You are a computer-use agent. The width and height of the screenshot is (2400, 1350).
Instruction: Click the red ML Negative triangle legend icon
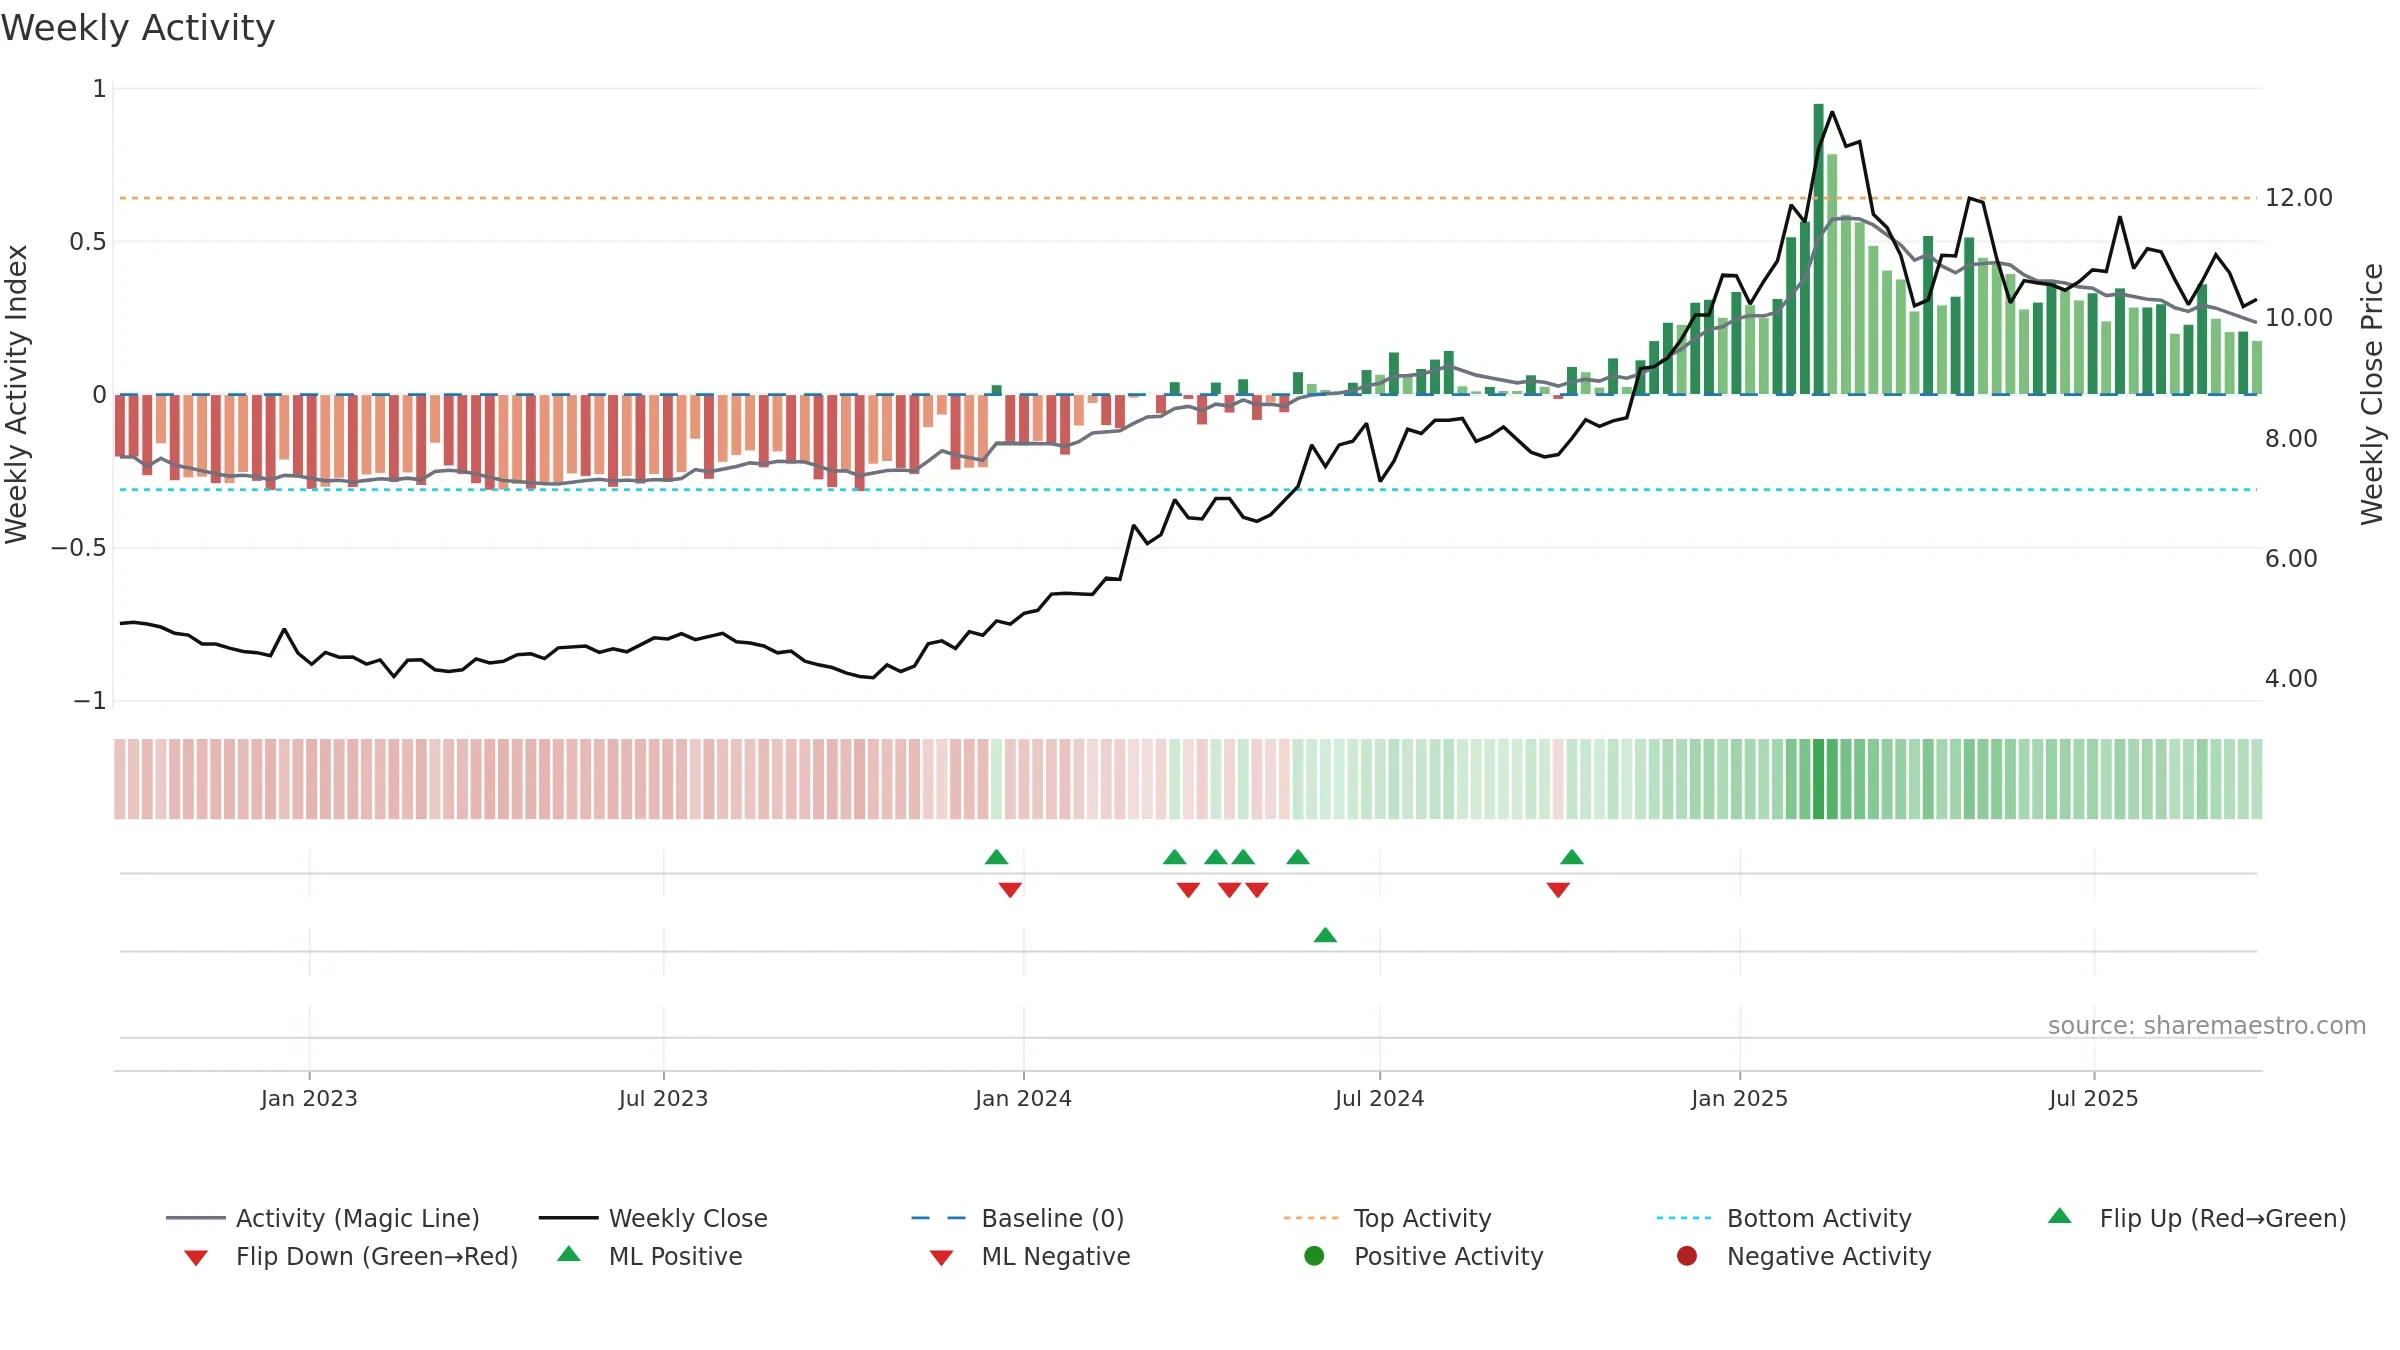[x=942, y=1258]
